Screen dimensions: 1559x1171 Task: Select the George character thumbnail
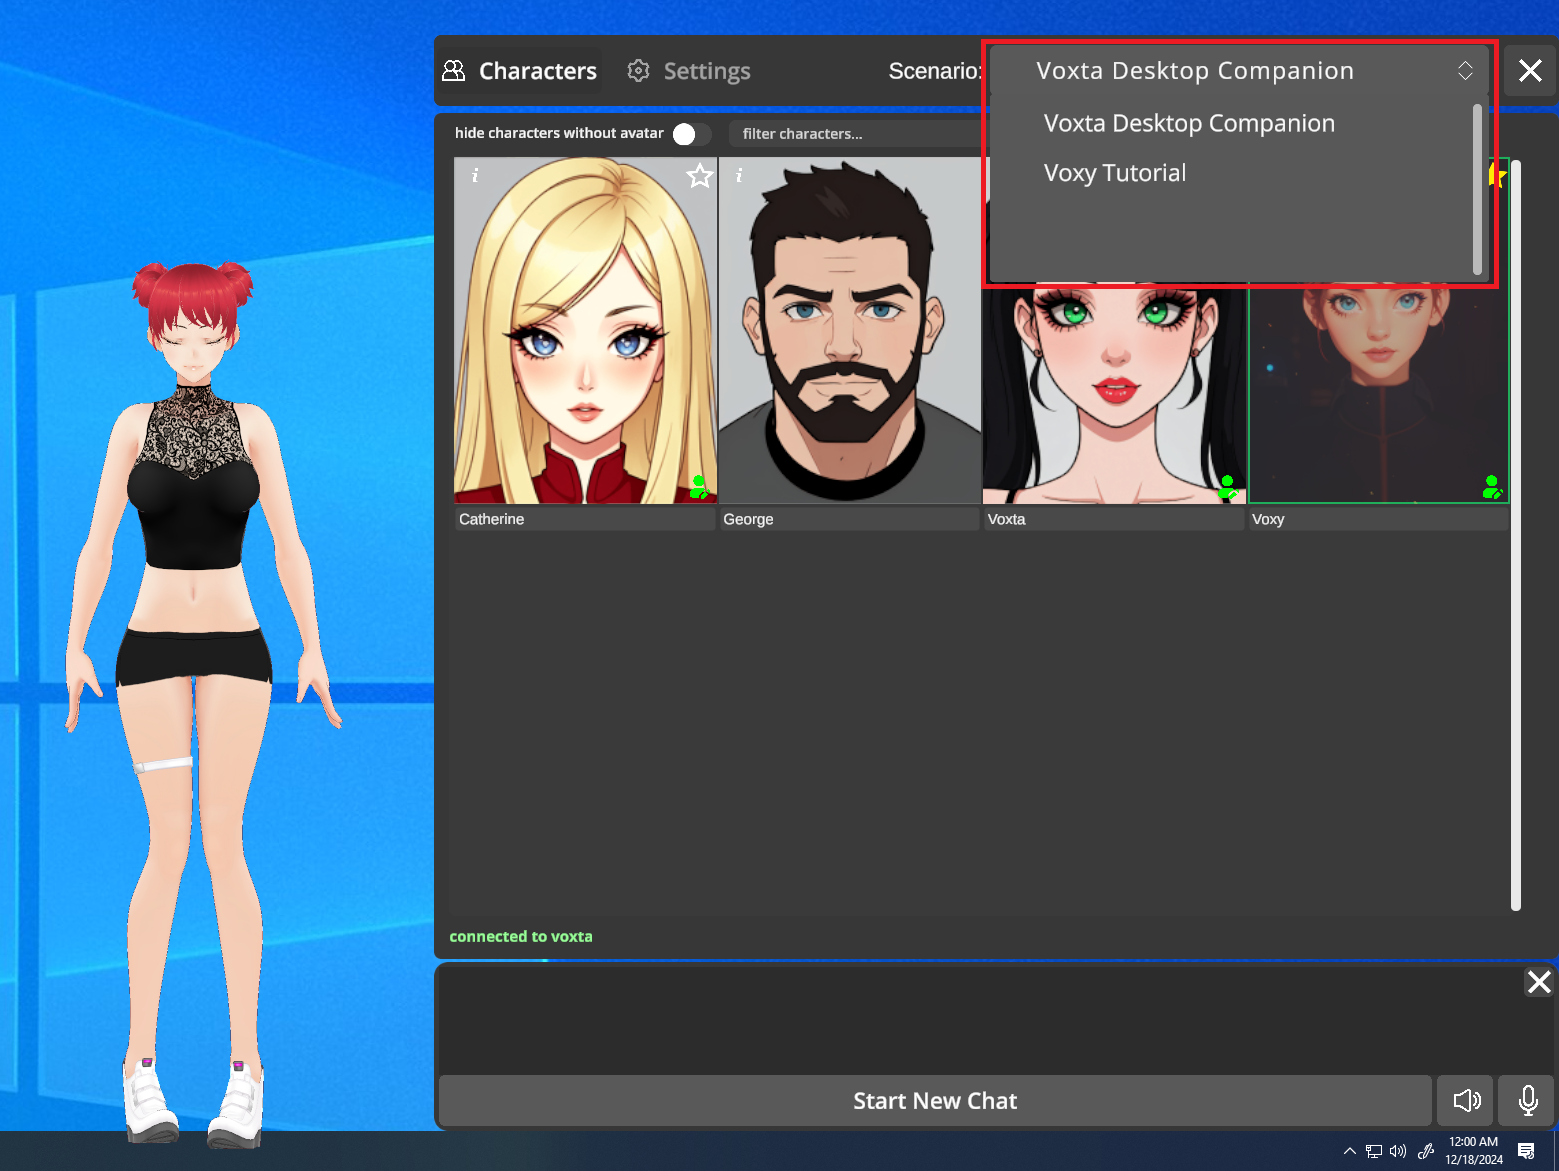point(849,330)
